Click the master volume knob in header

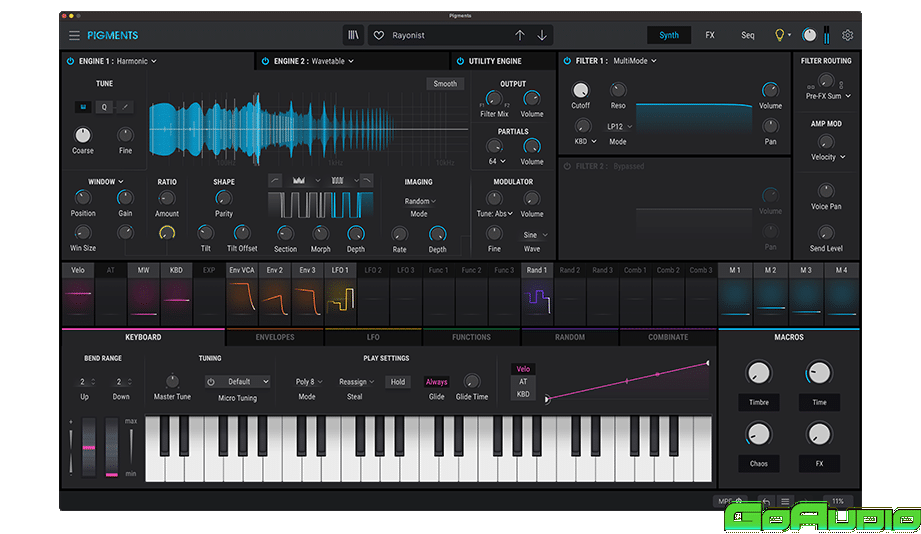pyautogui.click(x=809, y=35)
